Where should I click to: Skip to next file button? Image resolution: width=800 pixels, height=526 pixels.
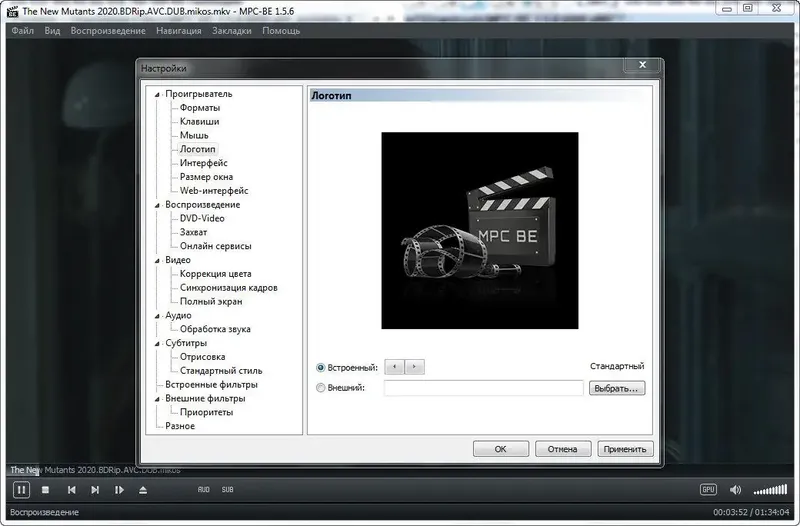point(95,490)
